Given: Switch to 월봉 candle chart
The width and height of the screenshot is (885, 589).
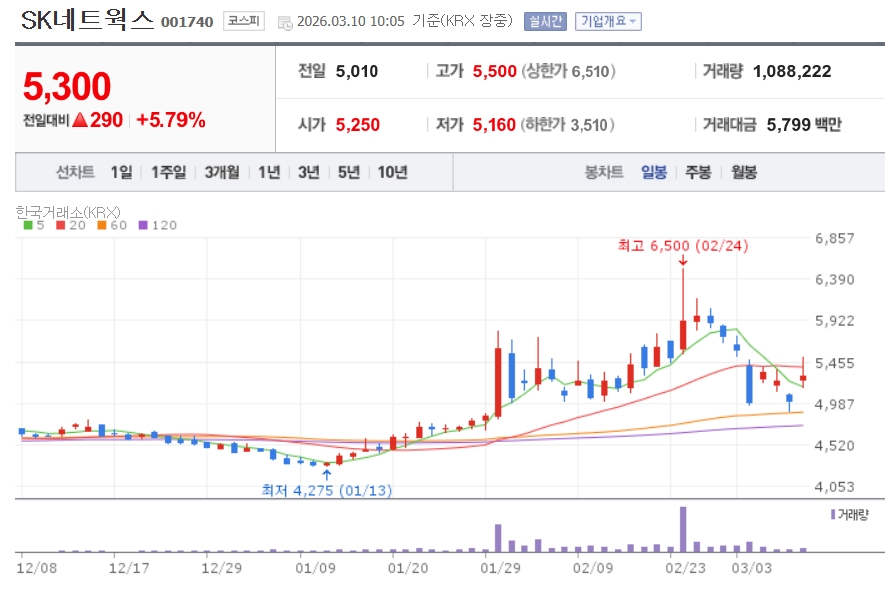Looking at the screenshot, I should click(744, 172).
